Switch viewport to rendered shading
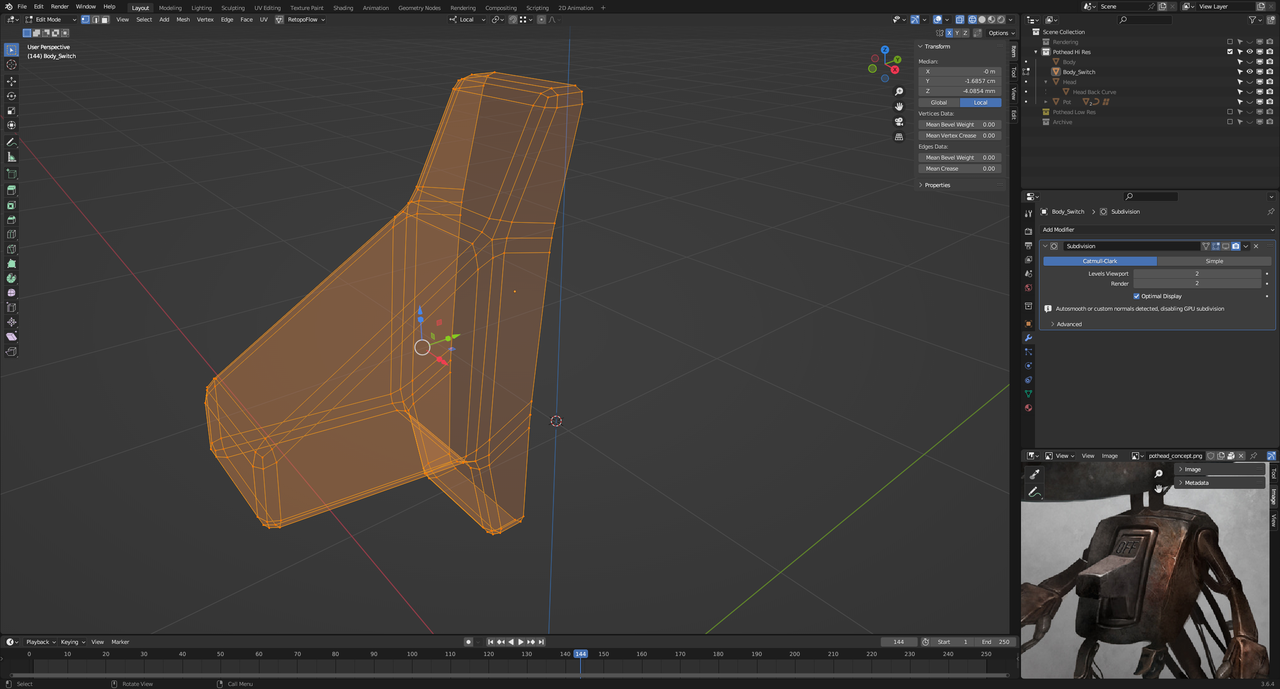This screenshot has height=689, width=1280. 999,20
